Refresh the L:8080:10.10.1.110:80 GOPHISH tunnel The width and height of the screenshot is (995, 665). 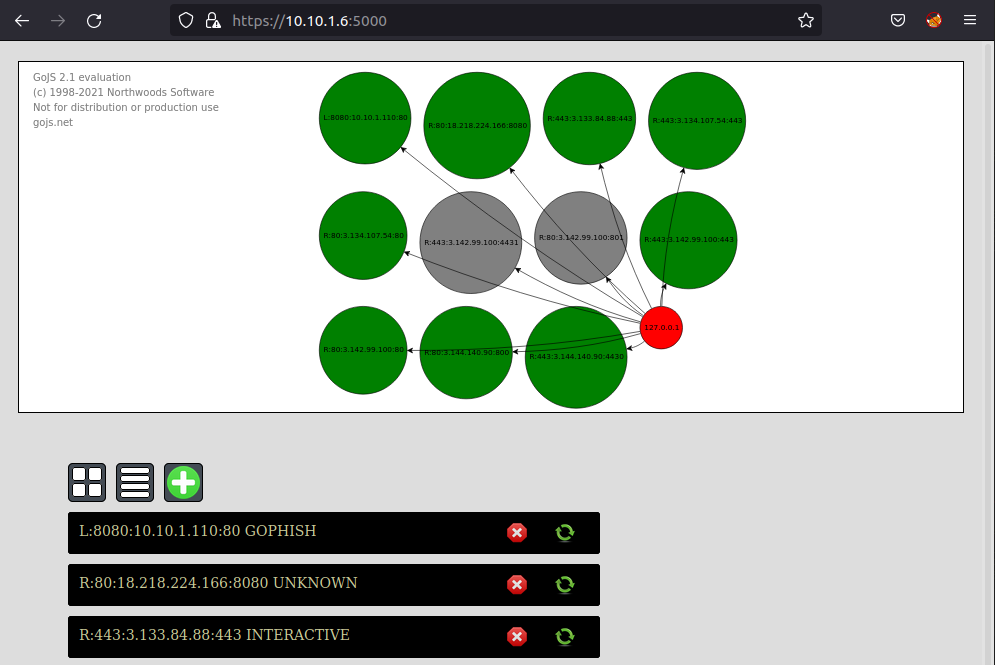coord(565,532)
